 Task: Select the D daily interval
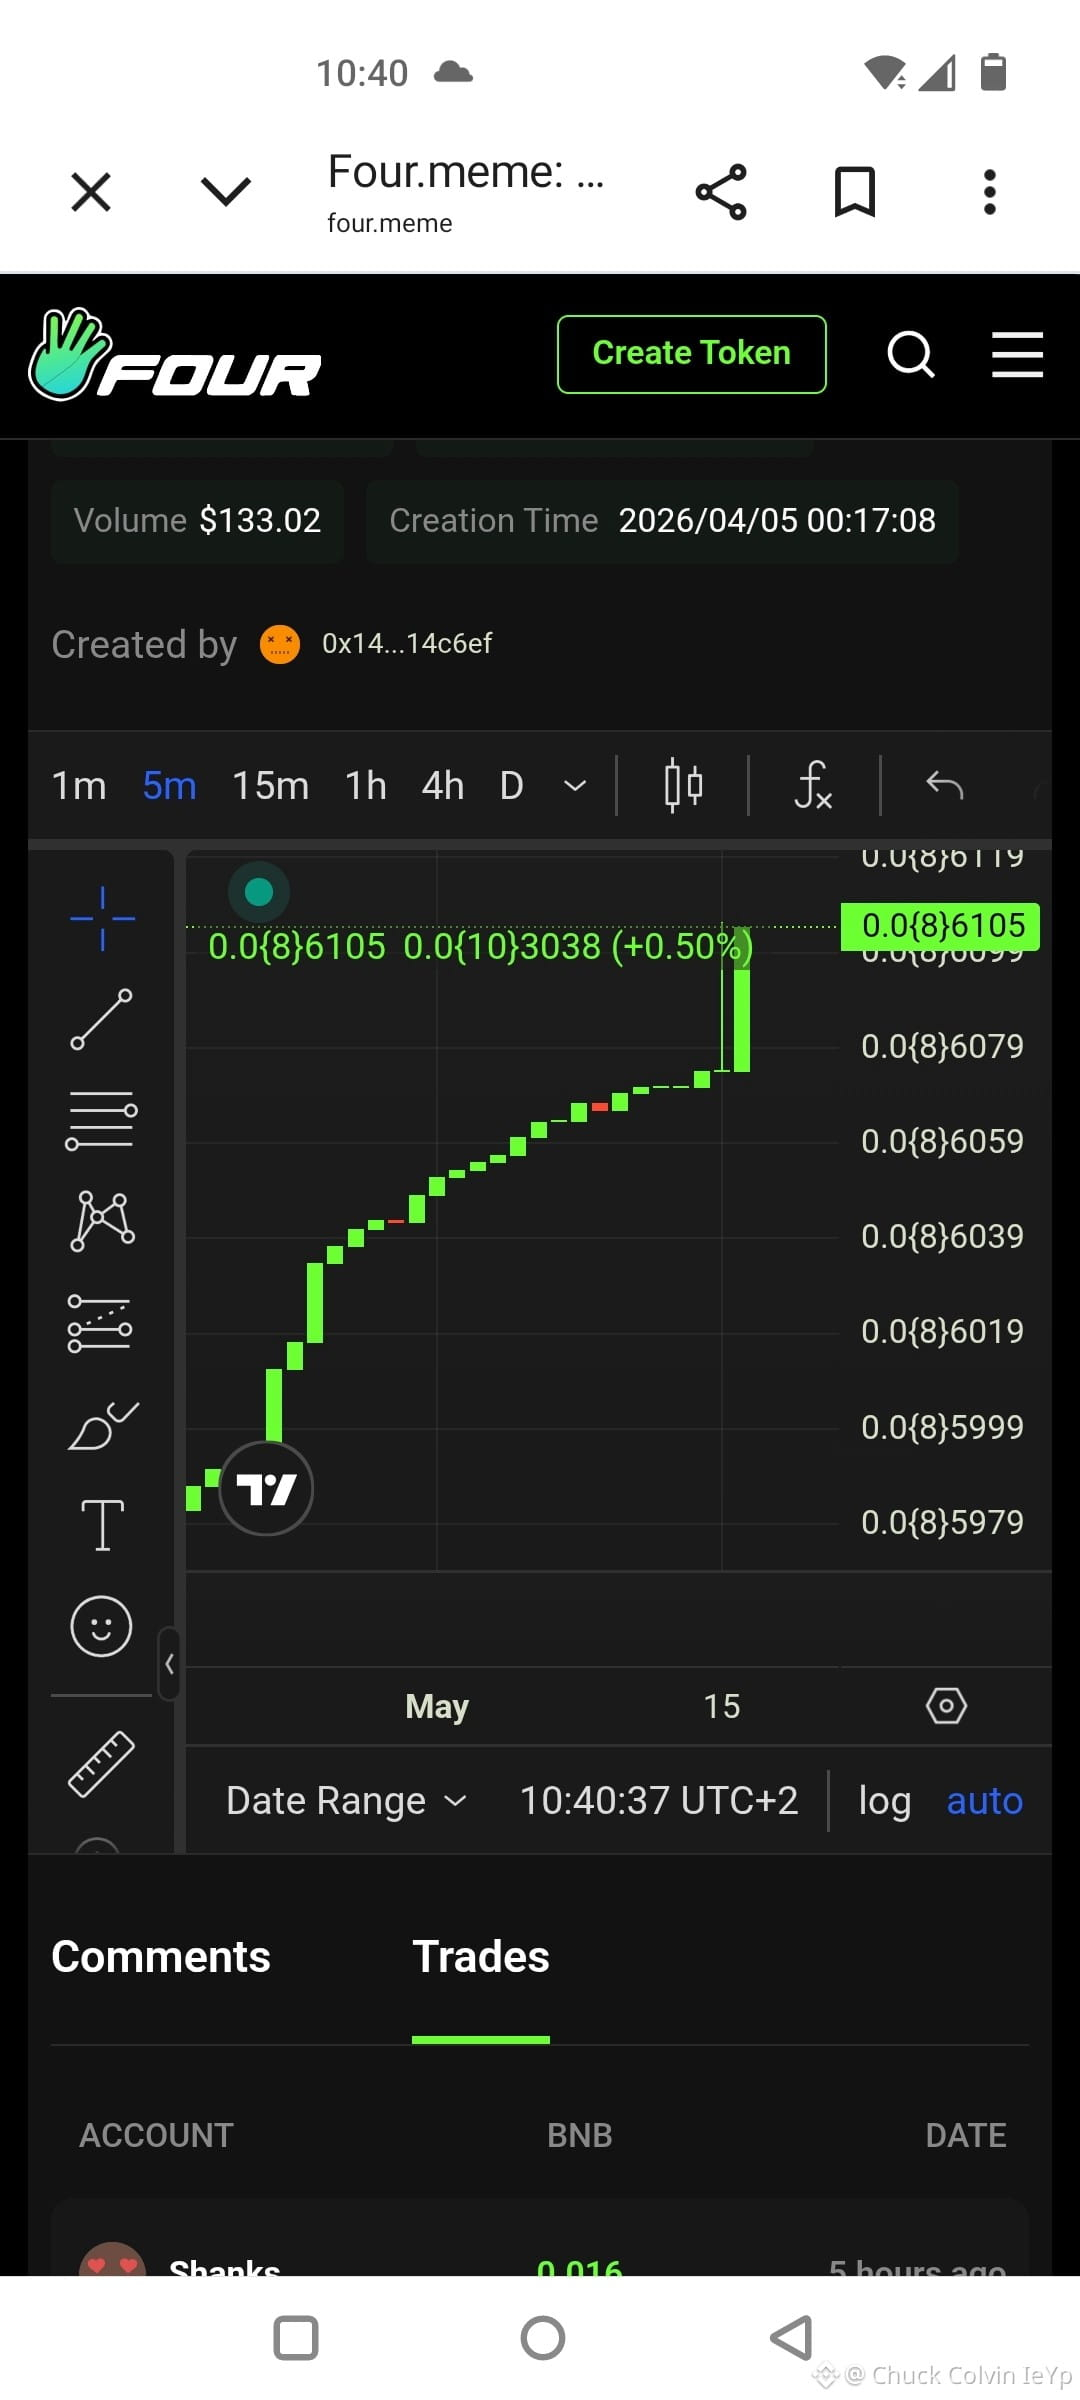tap(511, 786)
